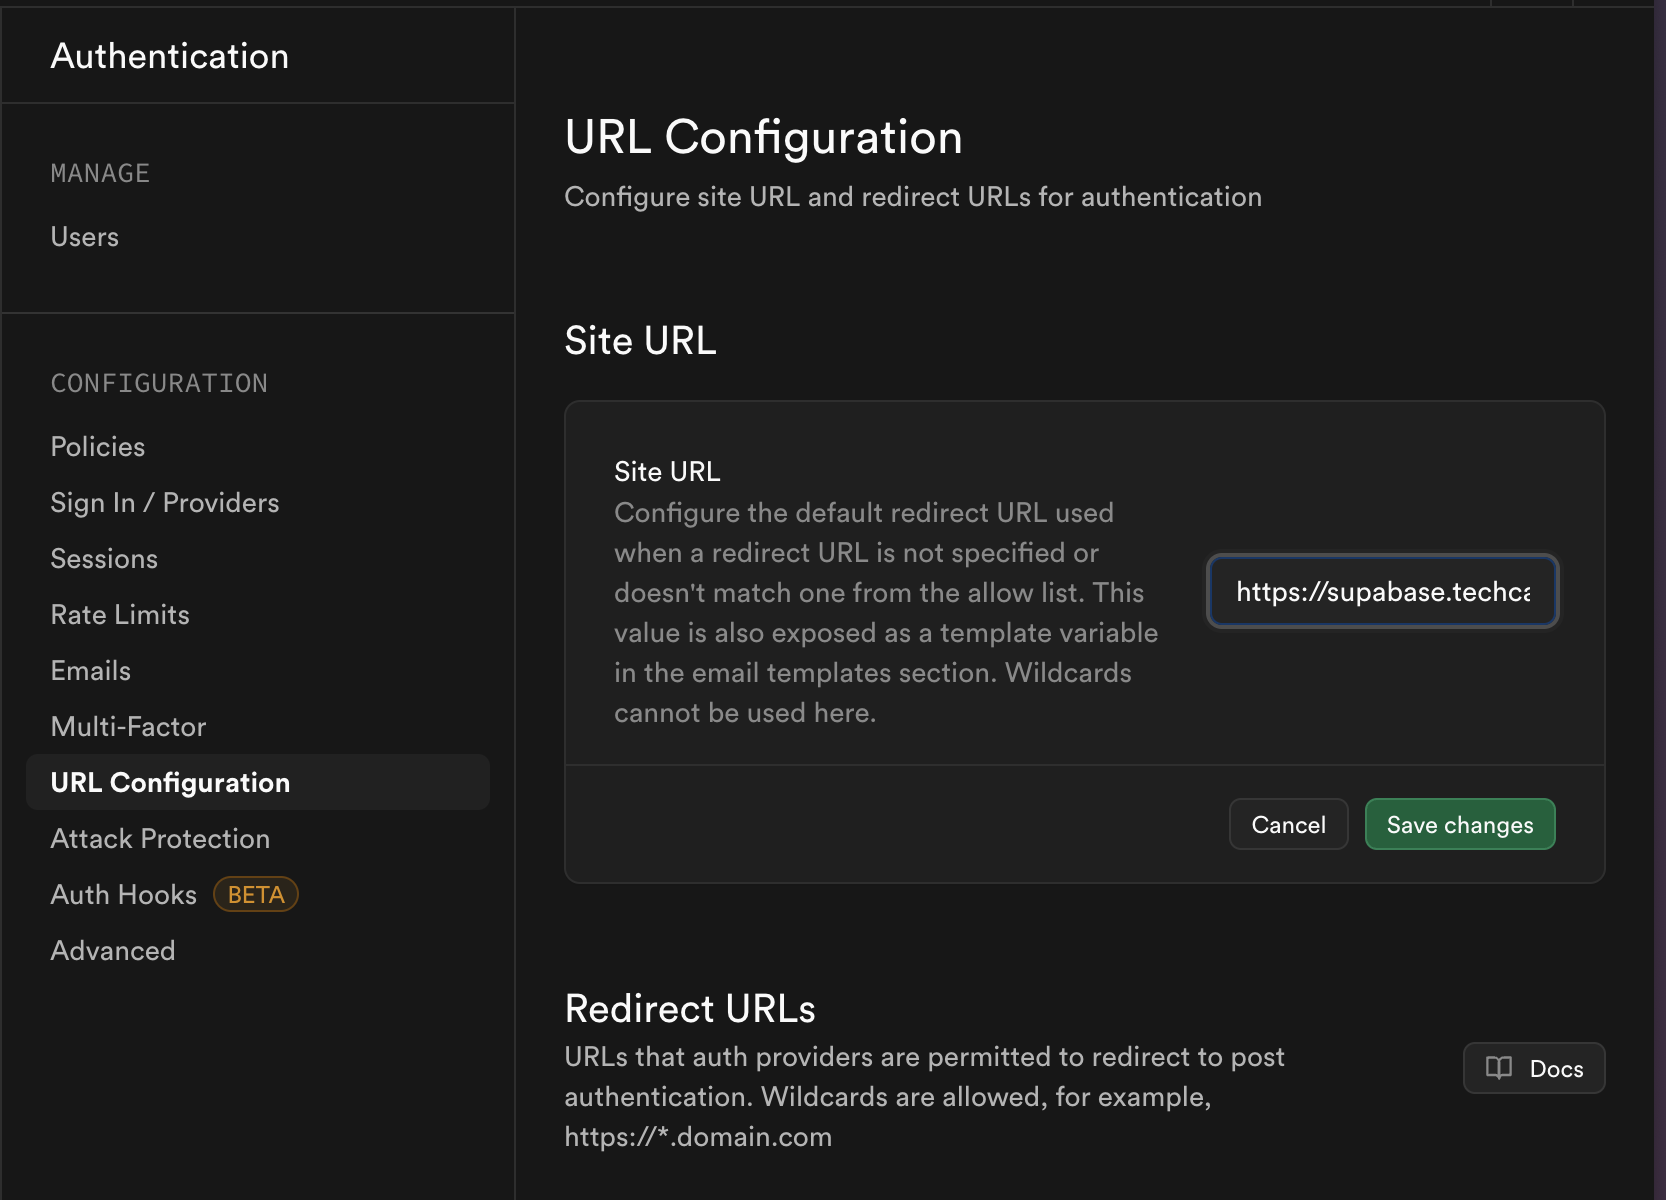The width and height of the screenshot is (1666, 1200).
Task: Open the Advanced configuration page
Action: 112,950
